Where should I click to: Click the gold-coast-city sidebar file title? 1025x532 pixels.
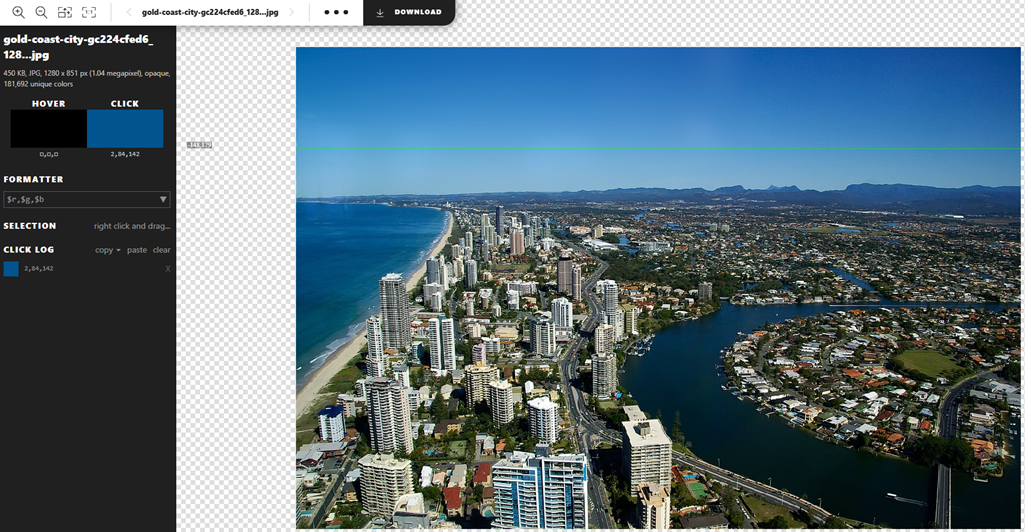[78, 47]
